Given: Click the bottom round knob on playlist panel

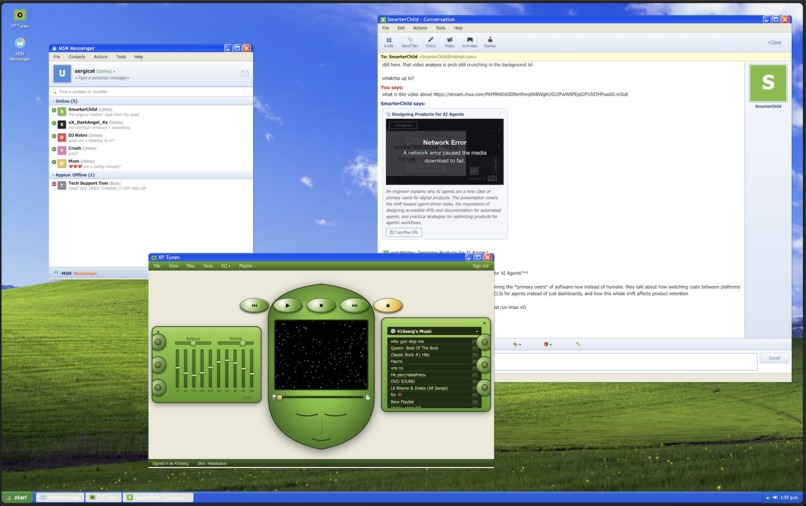Looking at the screenshot, I should tap(484, 387).
